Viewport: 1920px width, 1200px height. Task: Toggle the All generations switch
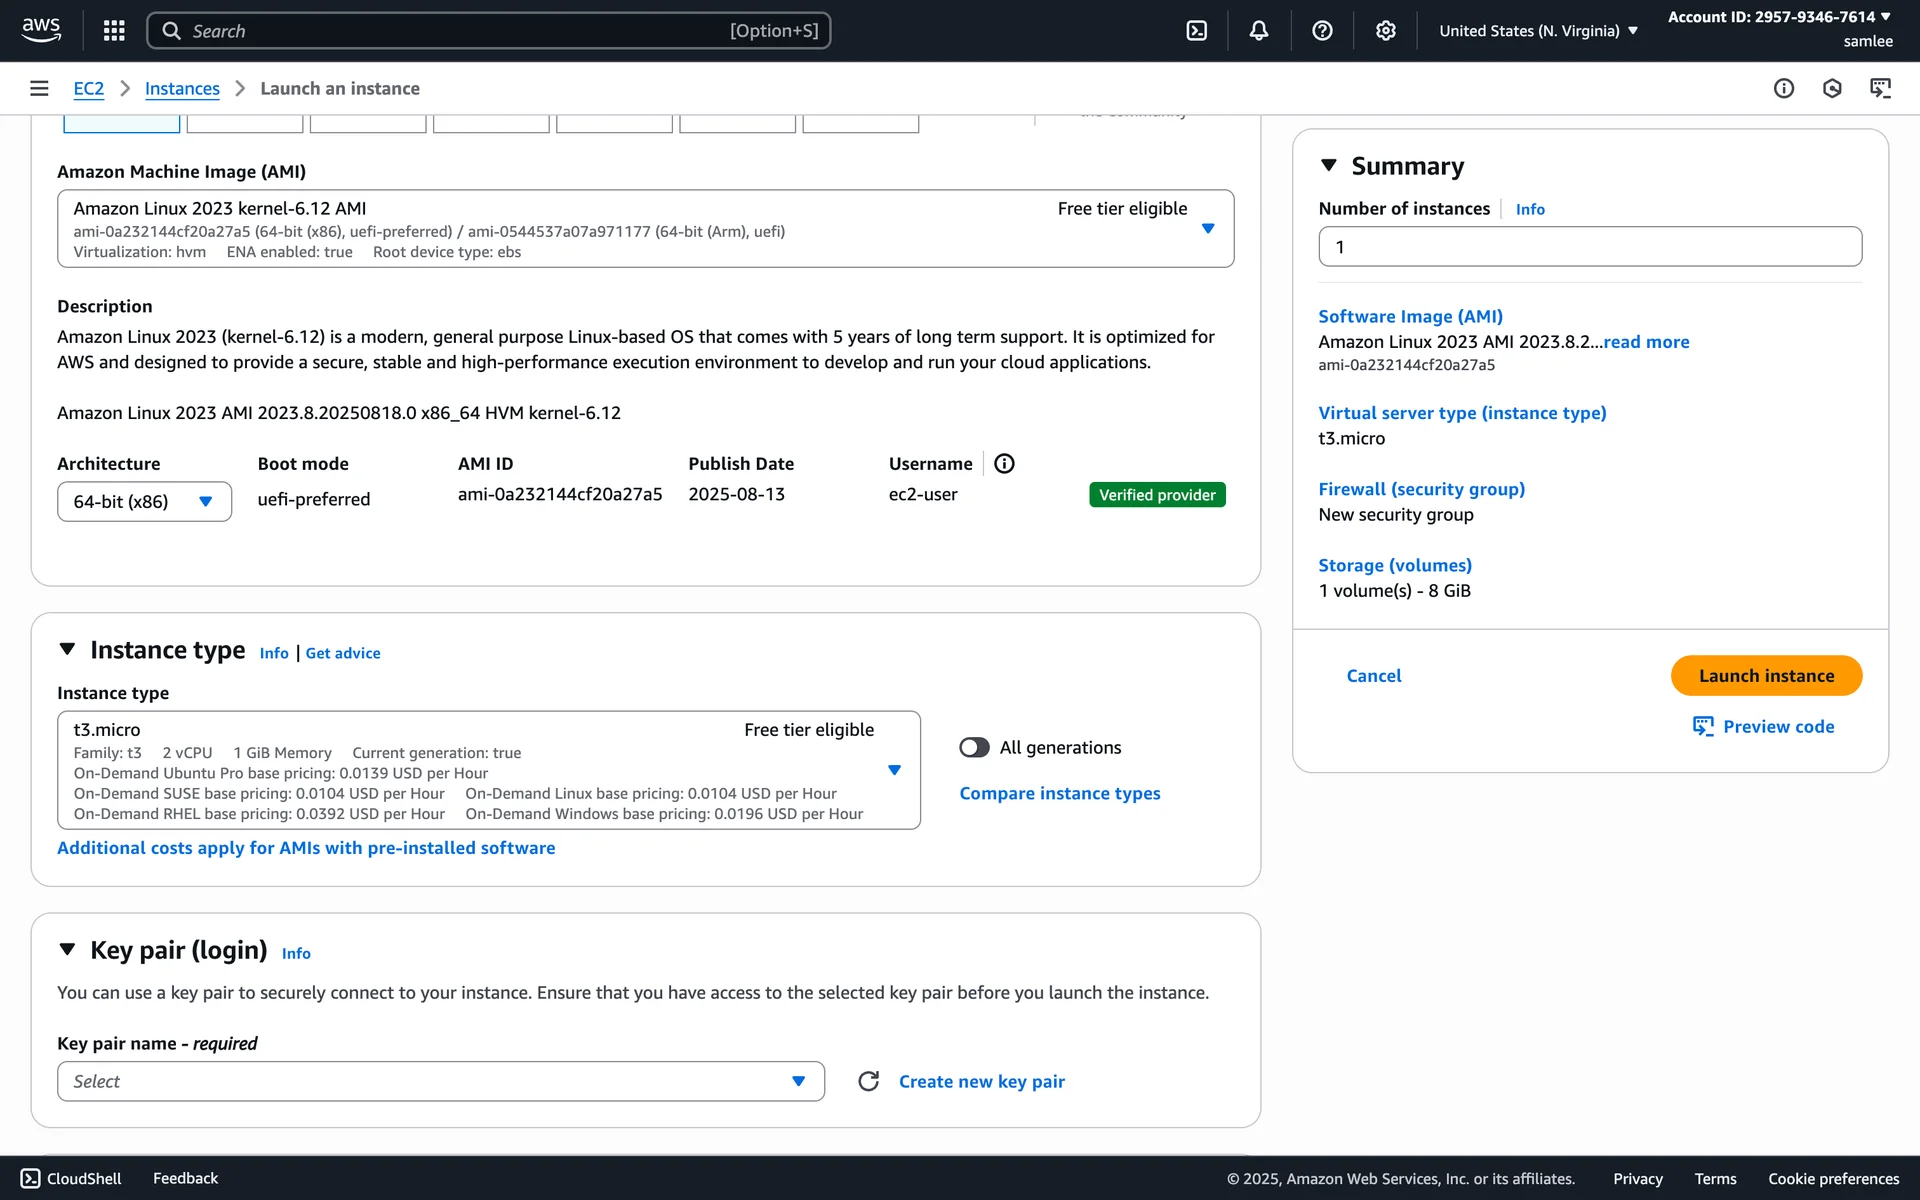tap(974, 748)
